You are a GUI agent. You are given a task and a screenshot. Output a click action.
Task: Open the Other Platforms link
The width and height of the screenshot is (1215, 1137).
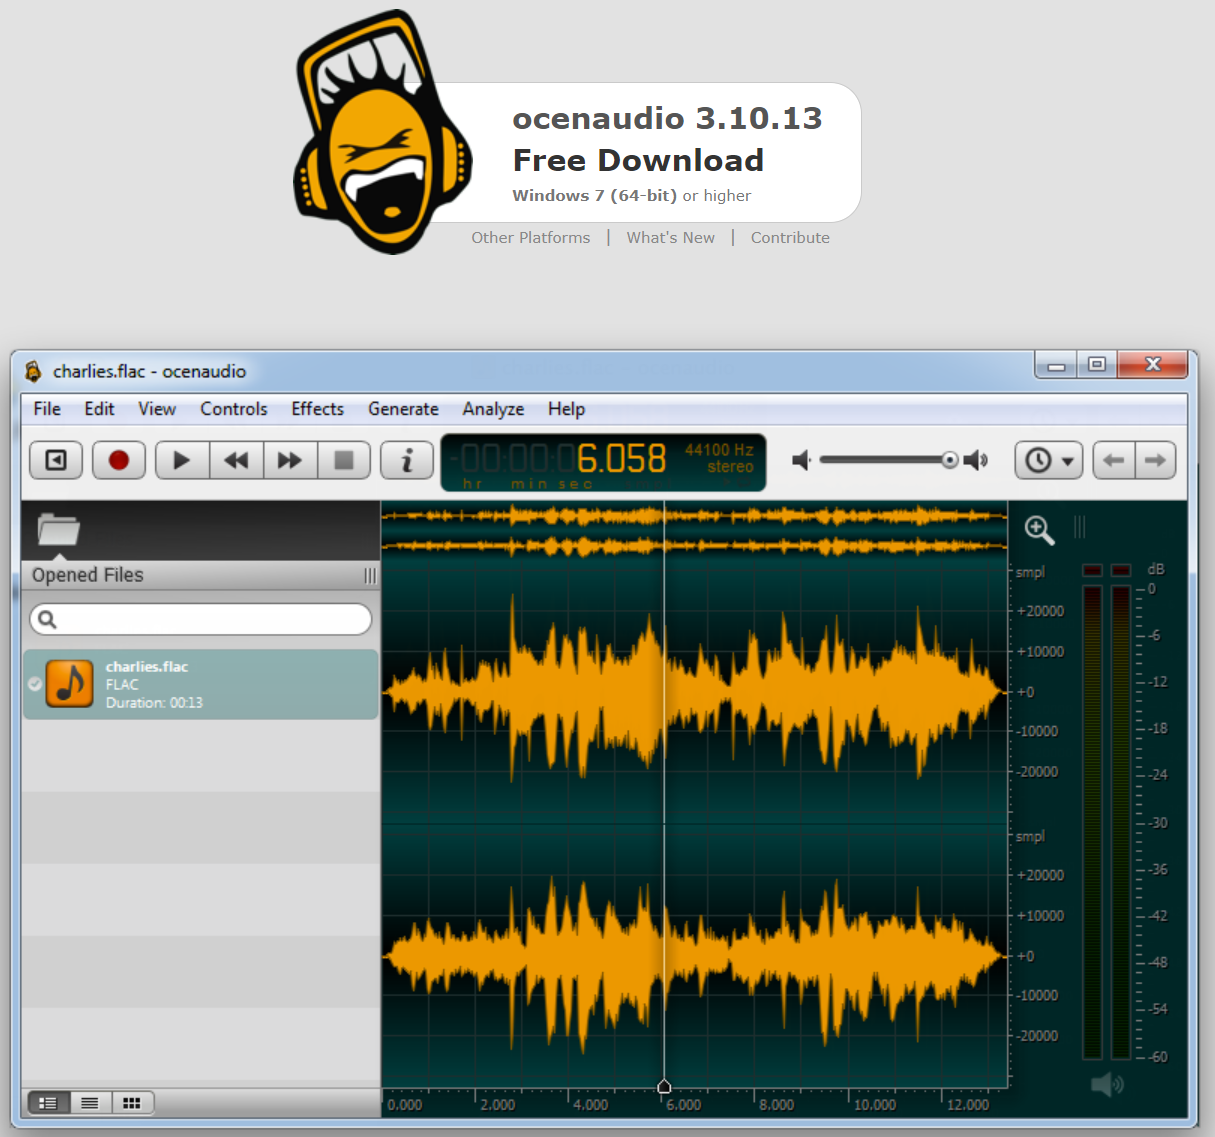point(531,238)
